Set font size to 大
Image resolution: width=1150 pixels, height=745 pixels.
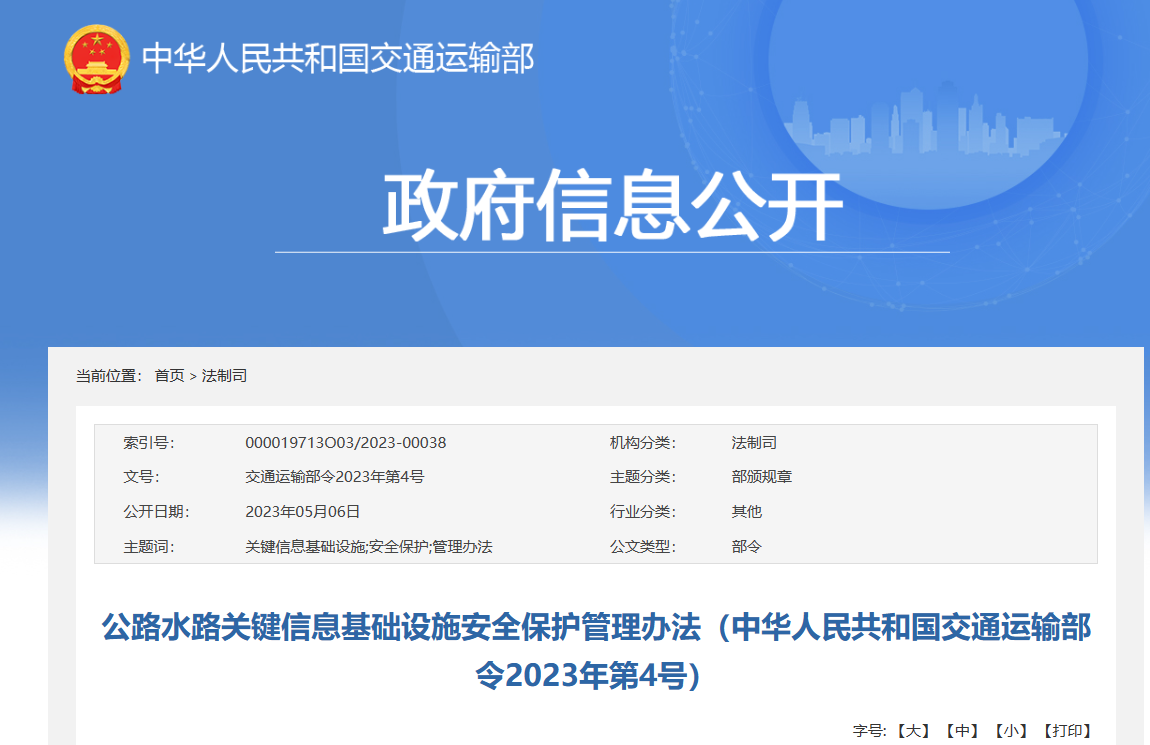[x=911, y=731]
